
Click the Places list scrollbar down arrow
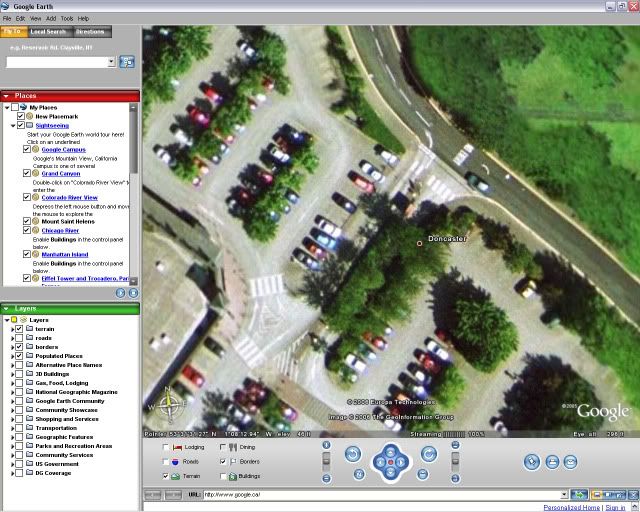(133, 281)
